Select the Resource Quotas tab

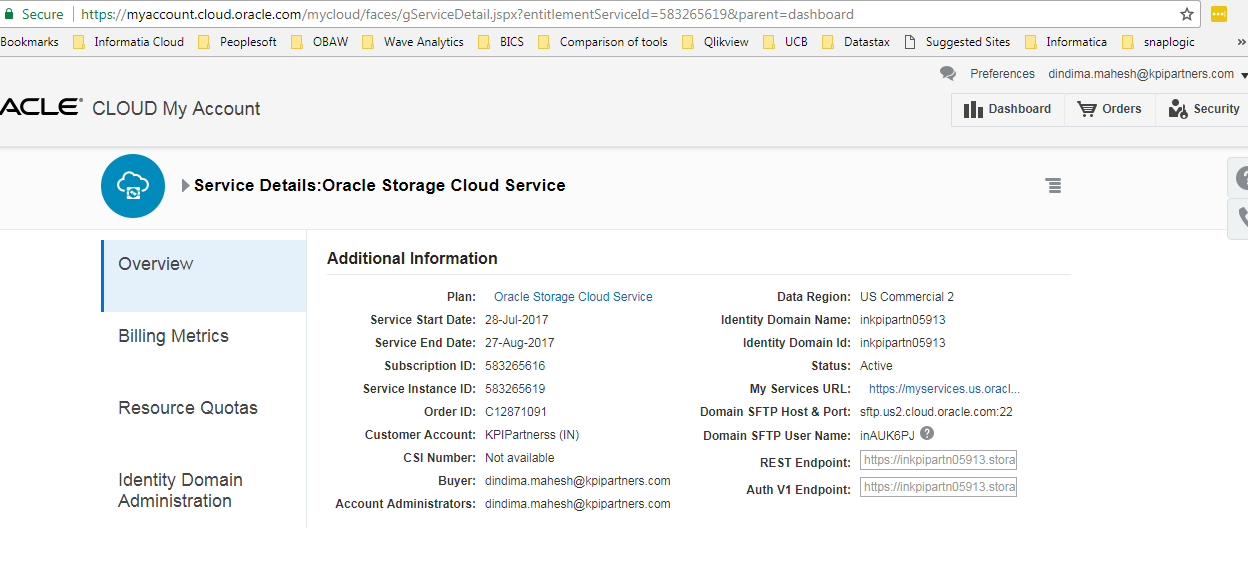point(188,408)
